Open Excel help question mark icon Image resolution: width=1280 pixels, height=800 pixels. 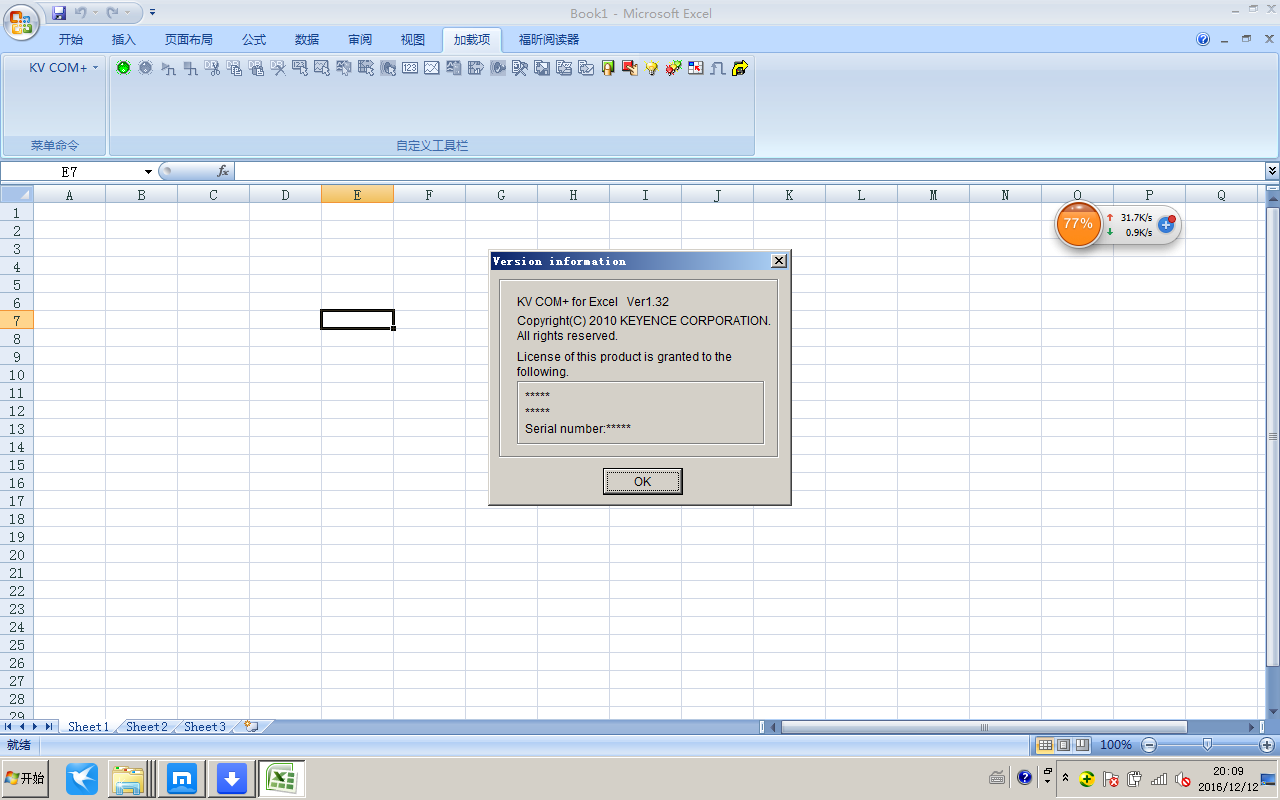point(1203,39)
